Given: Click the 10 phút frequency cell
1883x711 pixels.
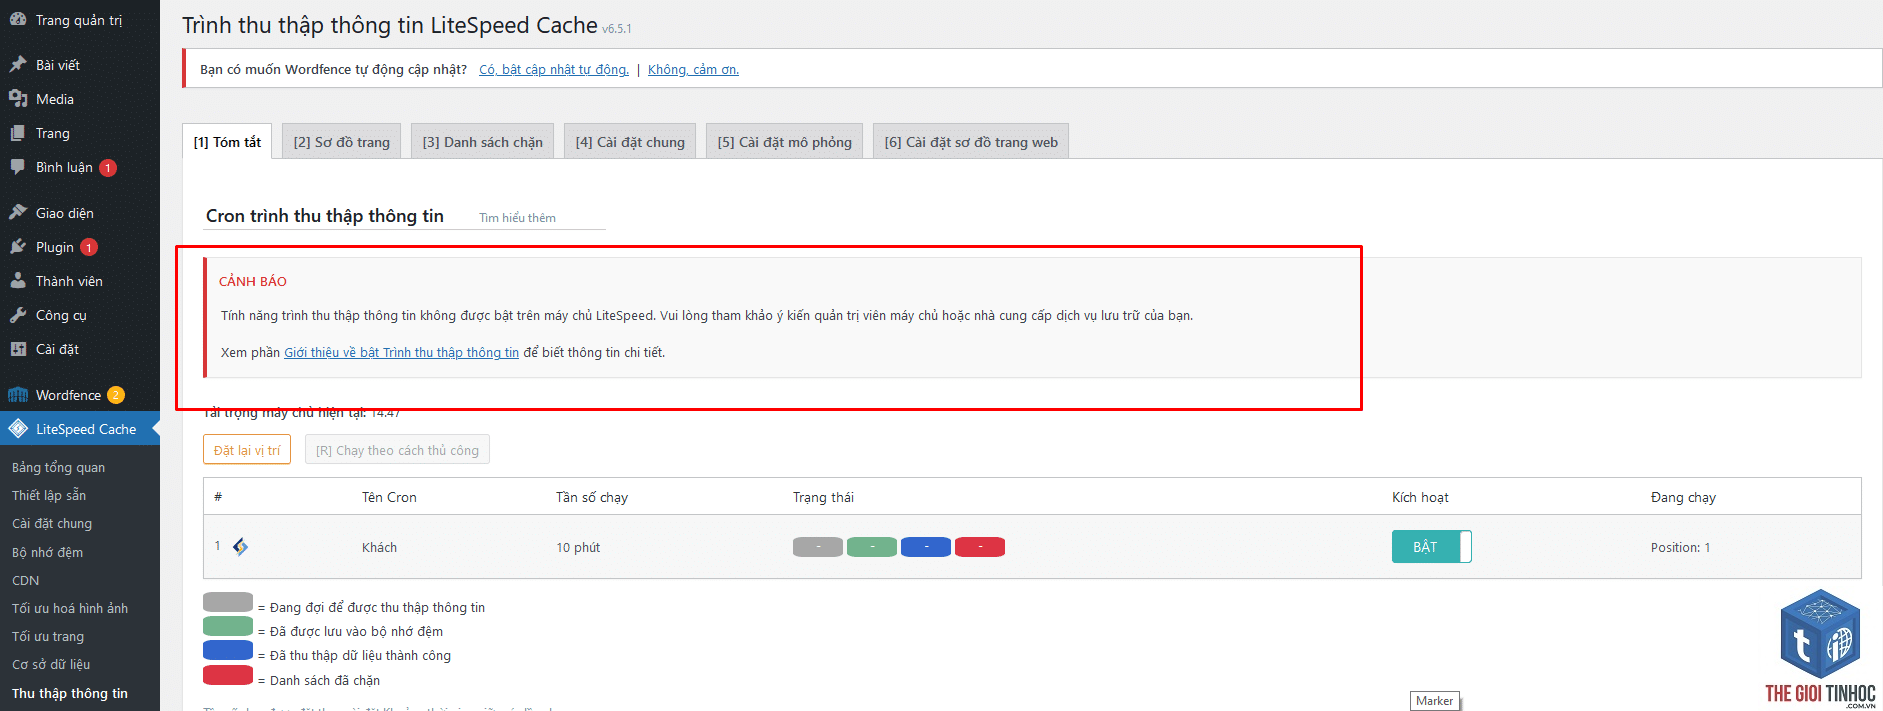Looking at the screenshot, I should [578, 547].
